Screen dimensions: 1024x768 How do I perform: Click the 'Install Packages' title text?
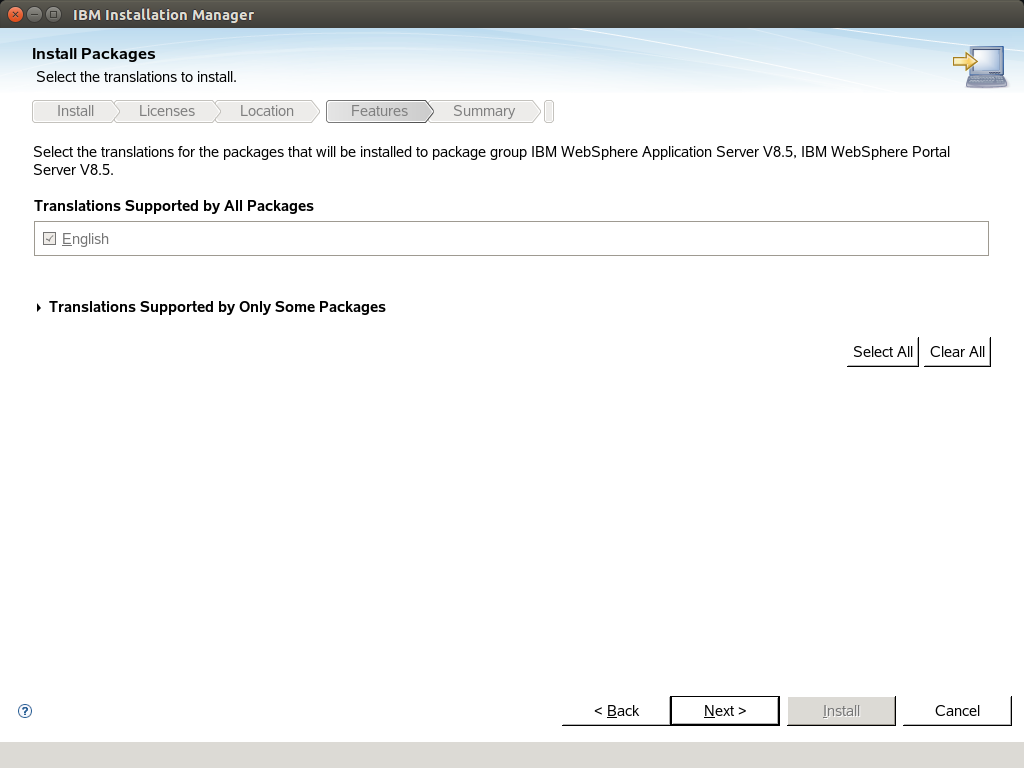(93, 54)
